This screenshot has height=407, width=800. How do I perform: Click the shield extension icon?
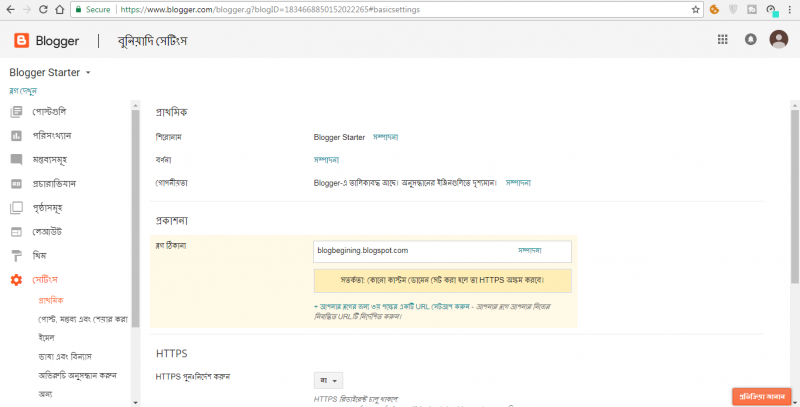pyautogui.click(x=733, y=9)
